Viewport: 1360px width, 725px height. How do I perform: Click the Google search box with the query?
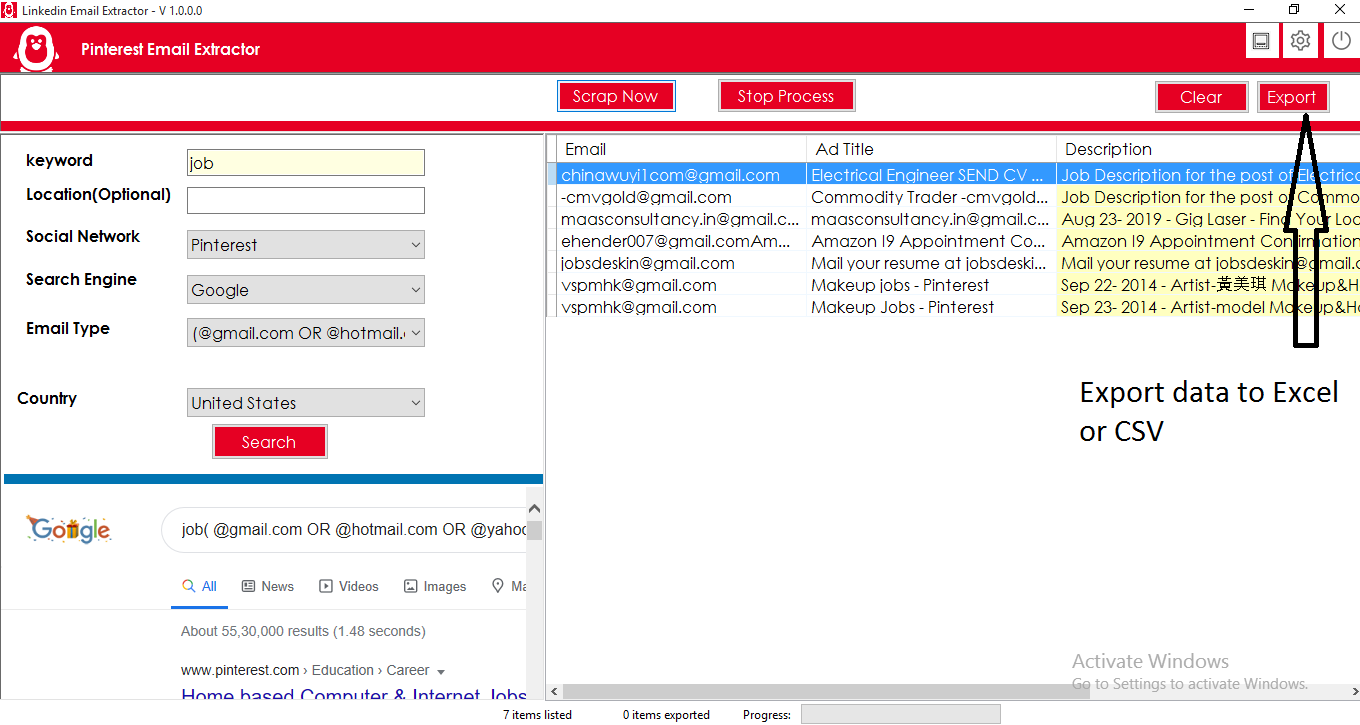point(344,530)
